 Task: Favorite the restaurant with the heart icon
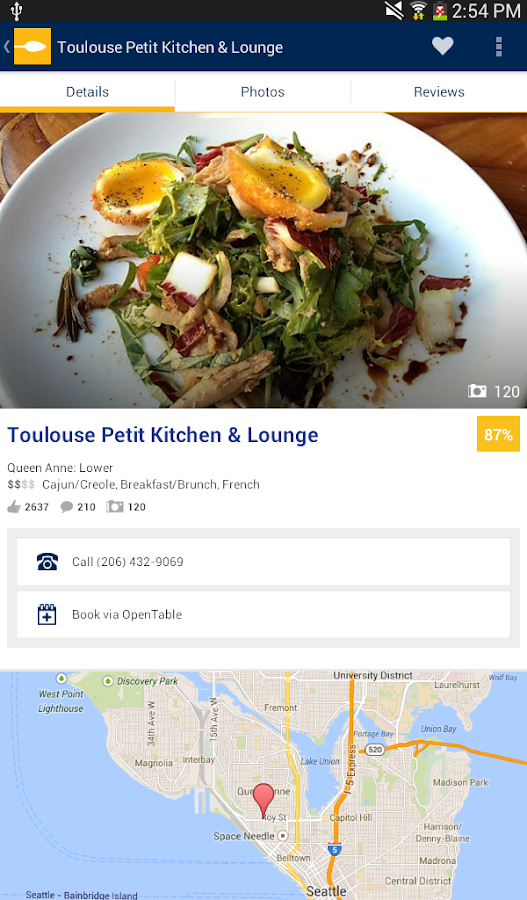tap(443, 46)
